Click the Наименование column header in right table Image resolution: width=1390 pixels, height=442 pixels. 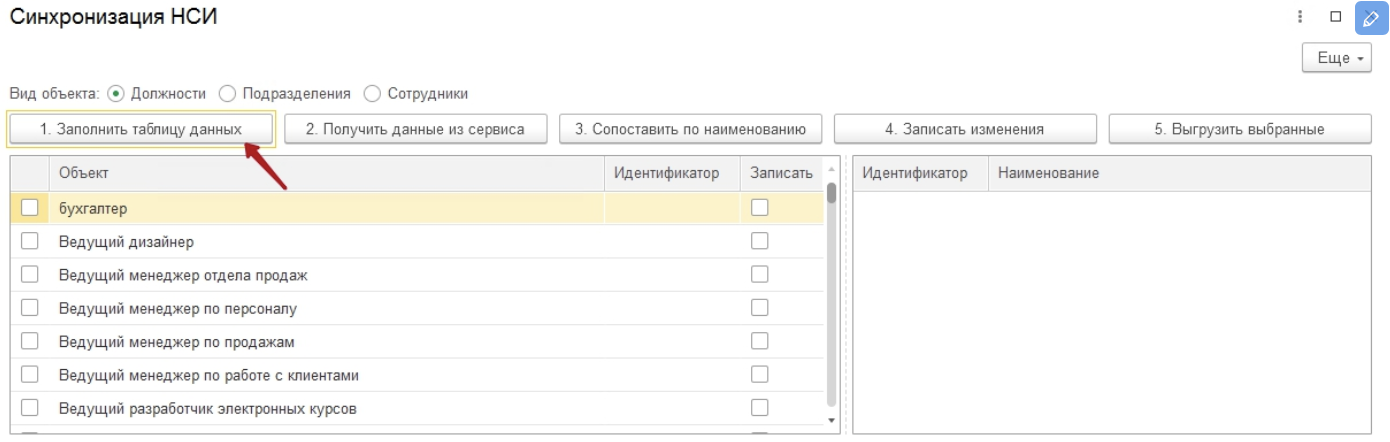click(x=1180, y=173)
